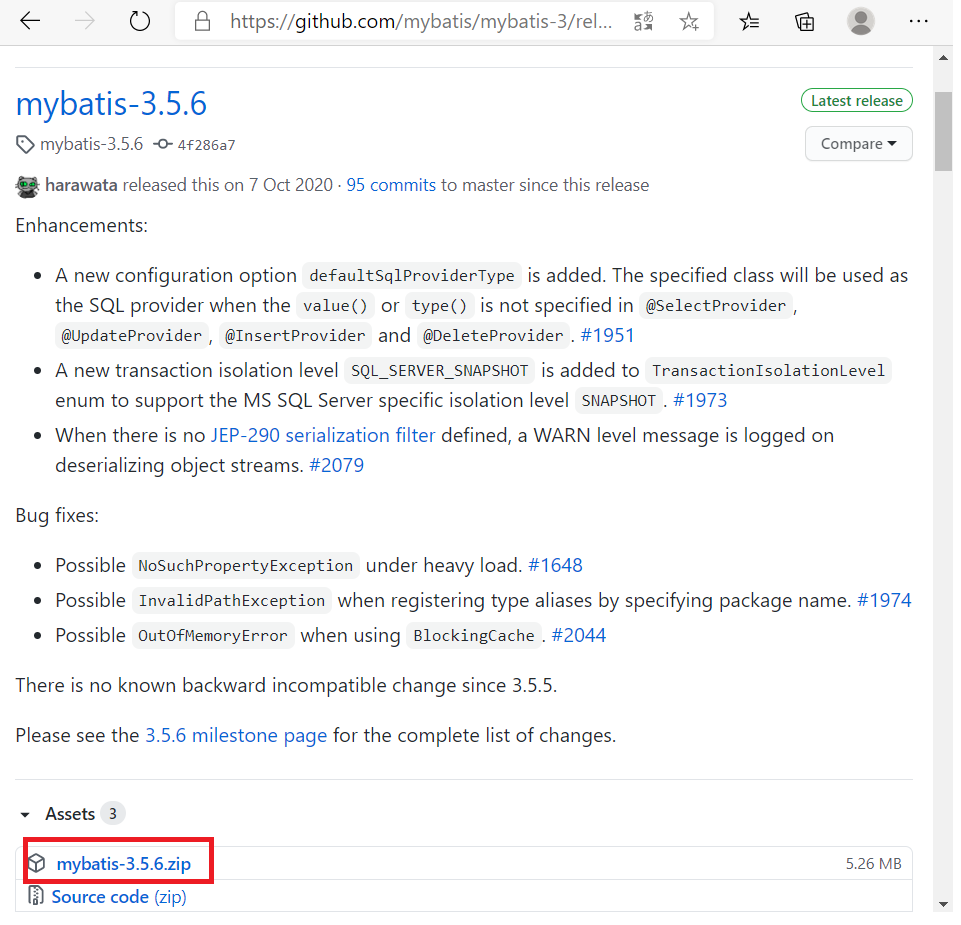Click harawata's avatar image
Viewport: 961px width, 925px height.
27,186
